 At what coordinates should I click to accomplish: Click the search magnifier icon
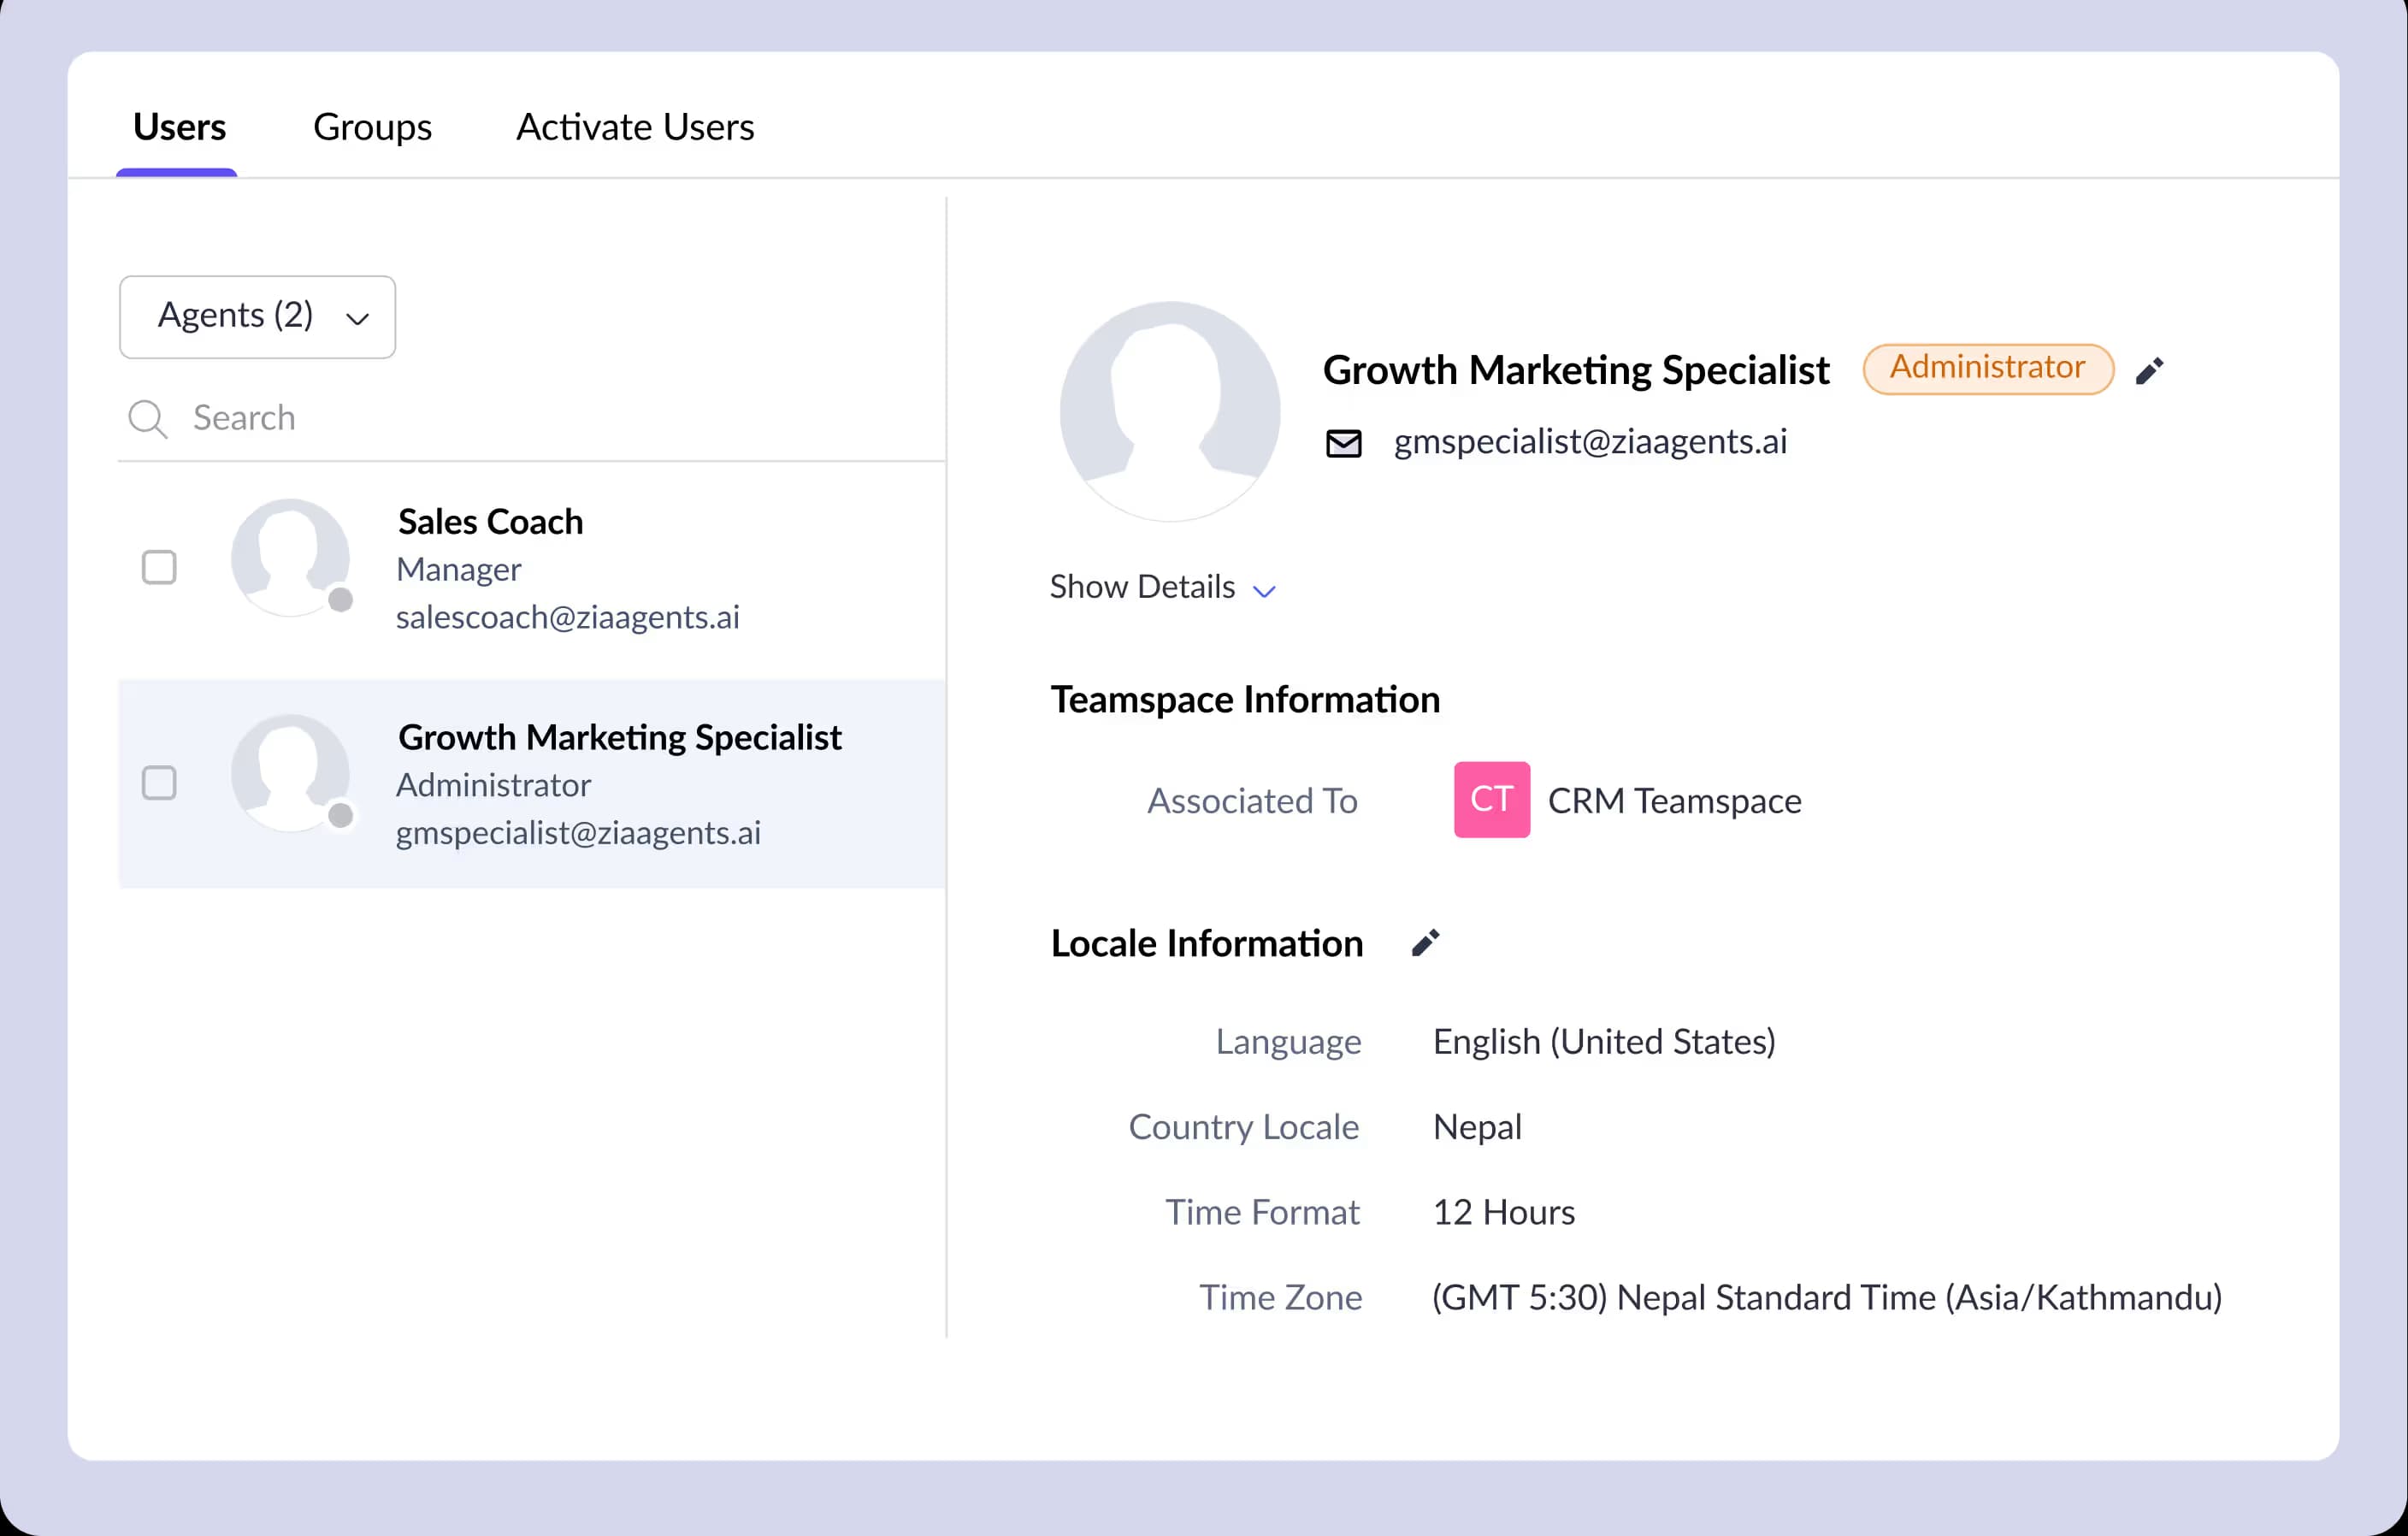click(147, 418)
